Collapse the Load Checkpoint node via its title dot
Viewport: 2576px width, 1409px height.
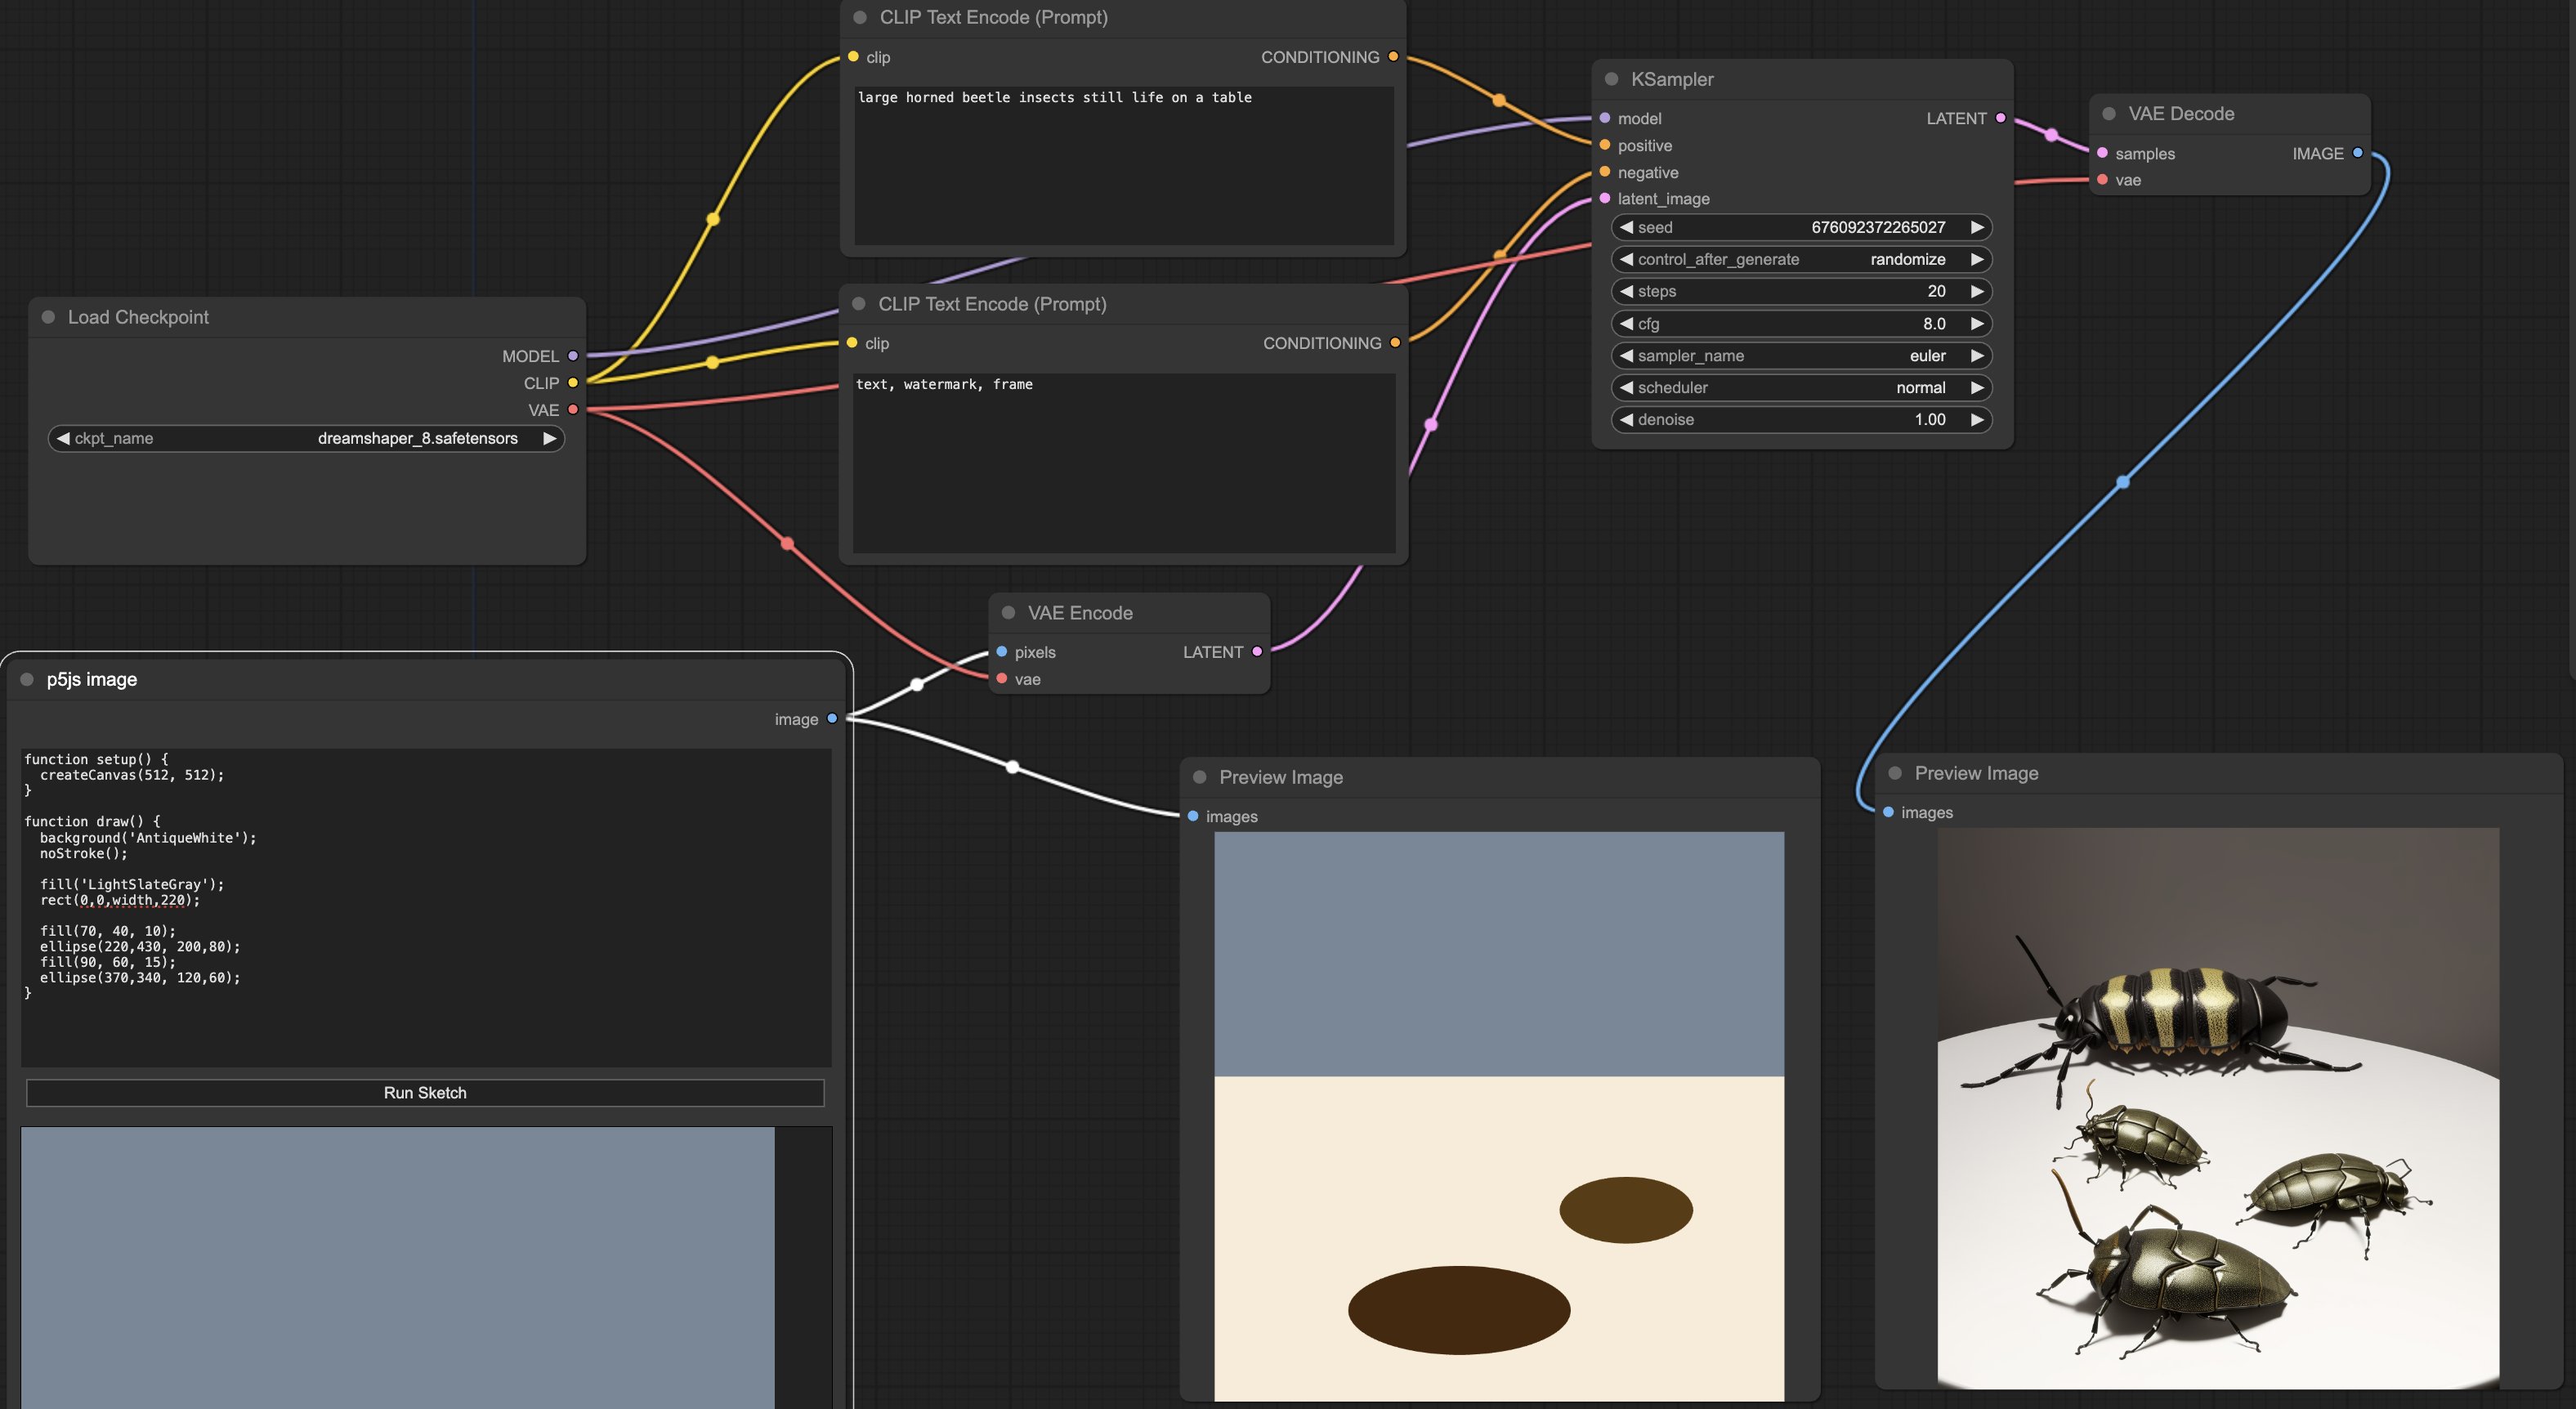[x=48, y=317]
